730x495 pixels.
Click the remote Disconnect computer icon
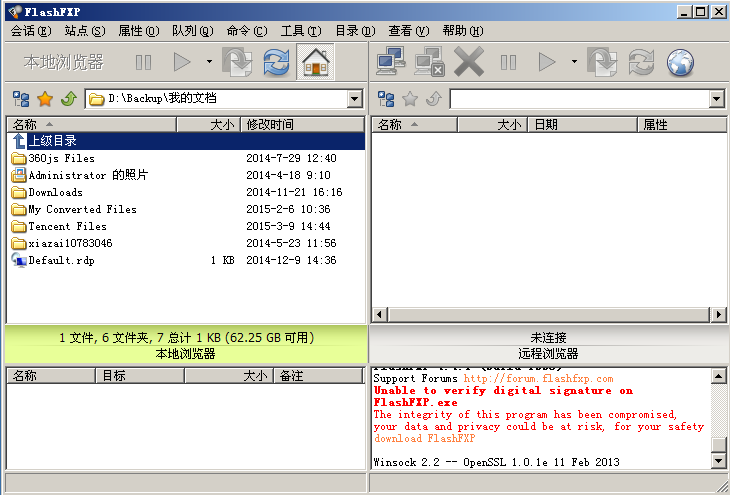[429, 61]
